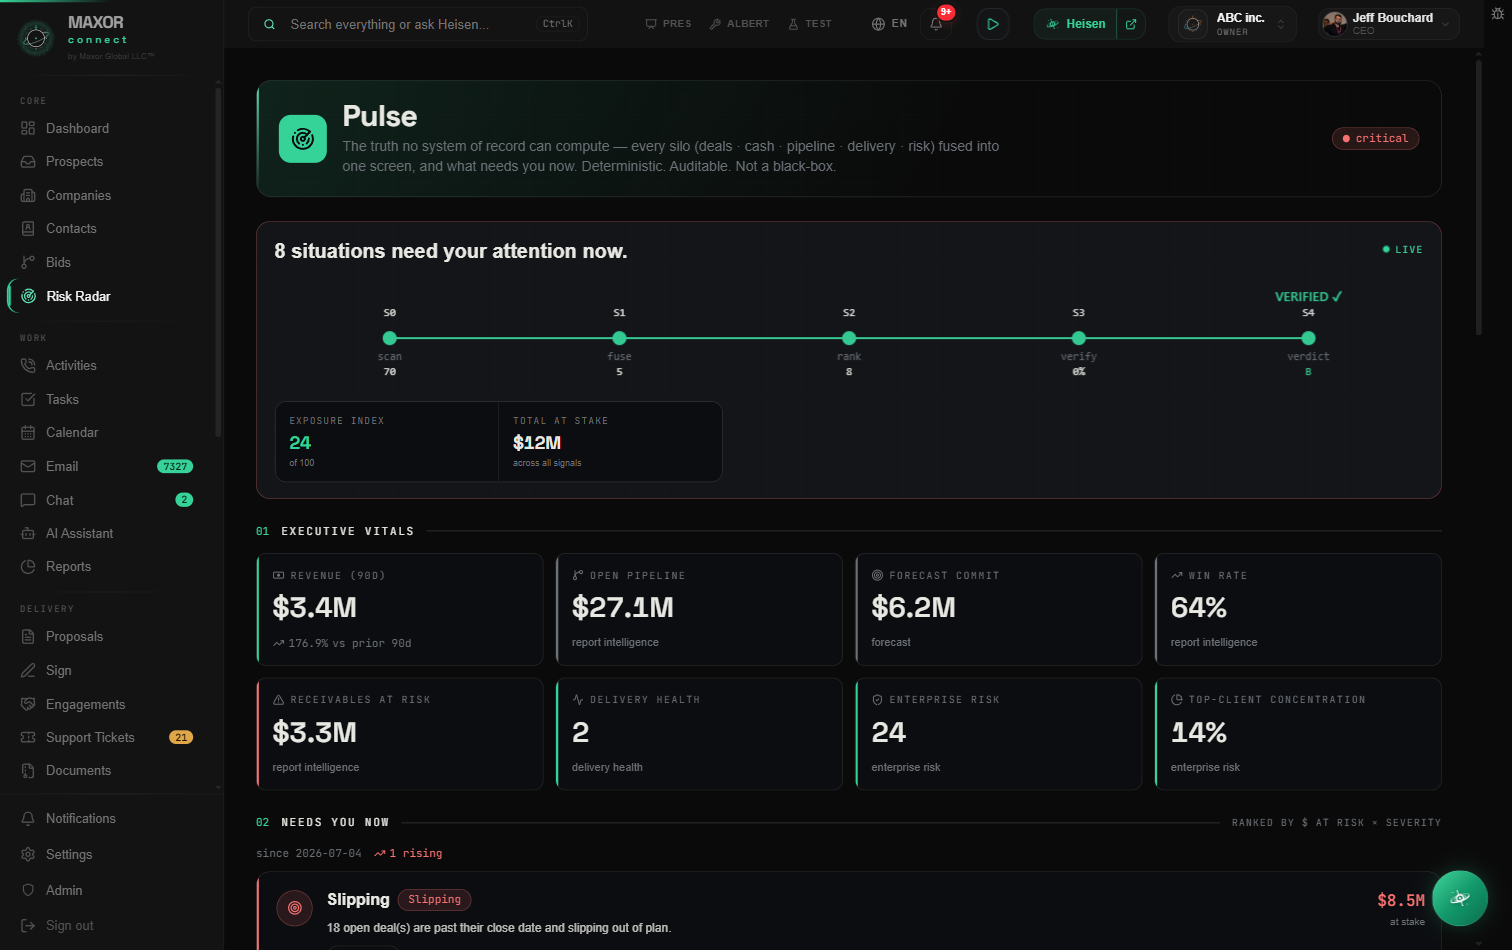Click the Support Tickets ticket icon
The width and height of the screenshot is (1512, 950).
click(x=28, y=737)
